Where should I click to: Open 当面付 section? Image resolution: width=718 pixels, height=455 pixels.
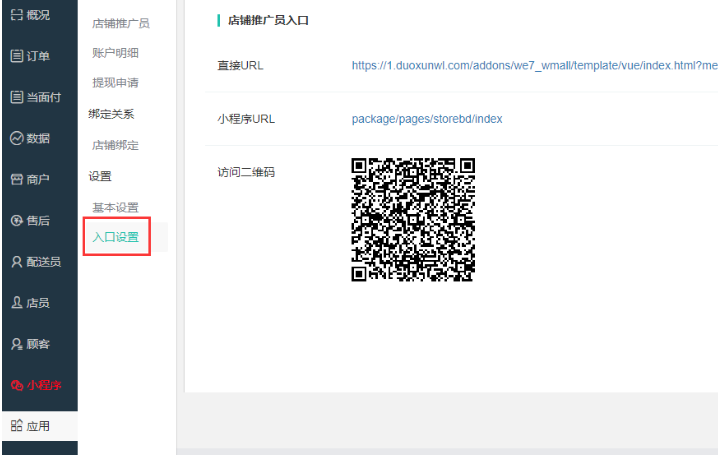[x=44, y=98]
